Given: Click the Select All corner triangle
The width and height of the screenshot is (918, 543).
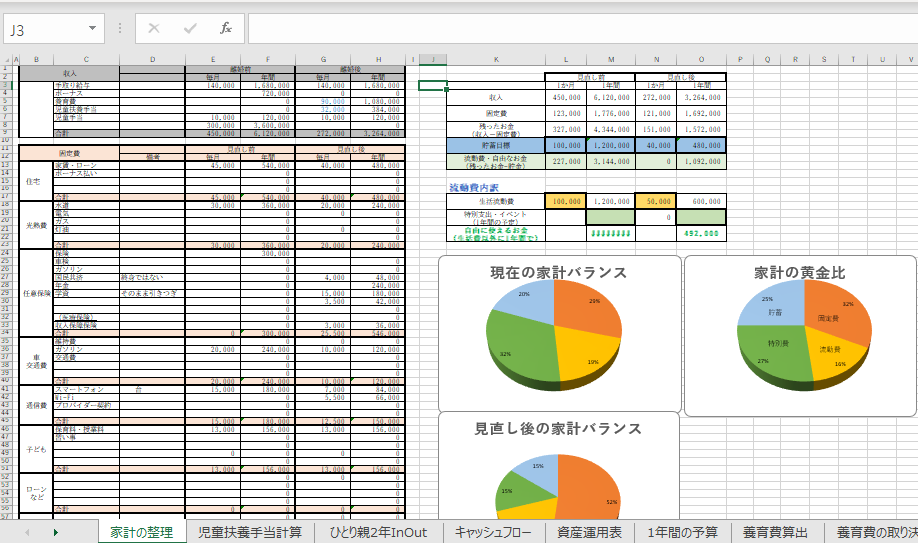Looking at the screenshot, I should (6, 60).
